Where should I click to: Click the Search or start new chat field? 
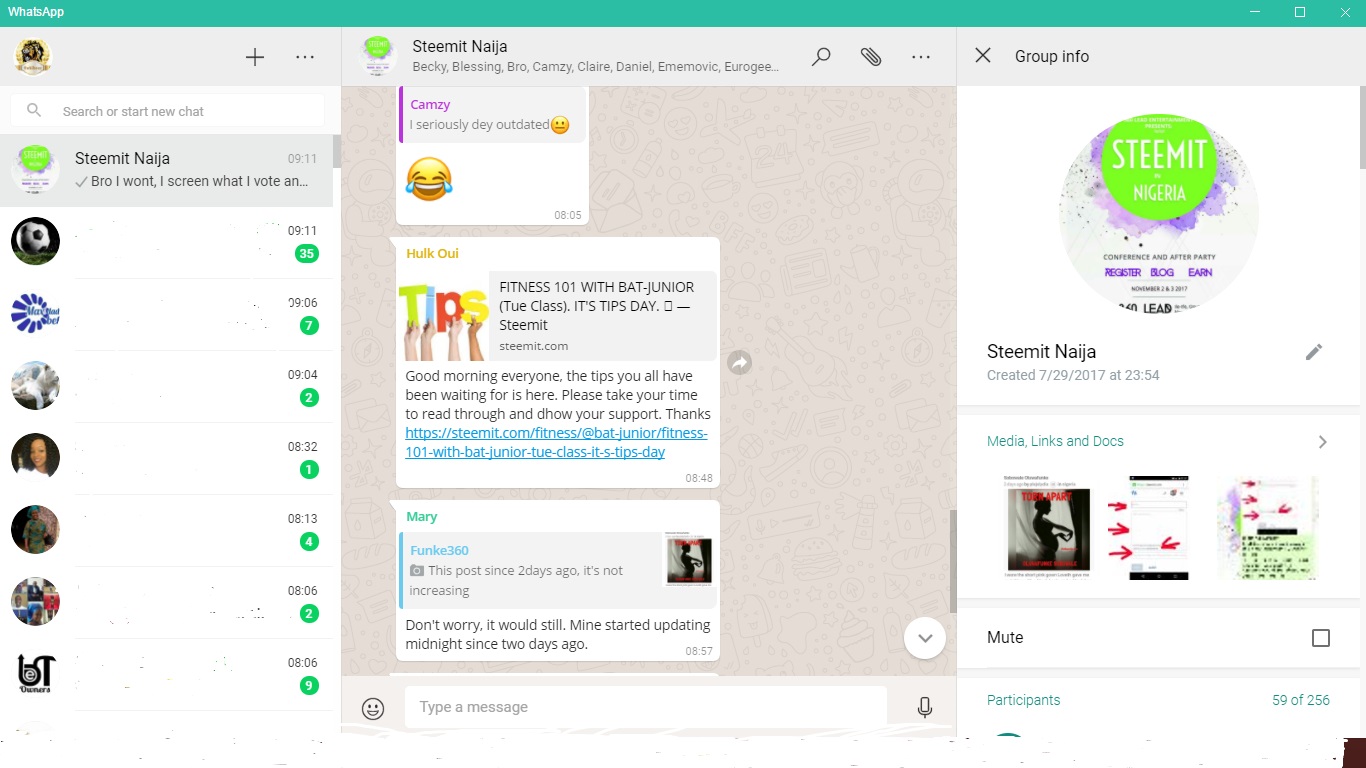pos(167,111)
